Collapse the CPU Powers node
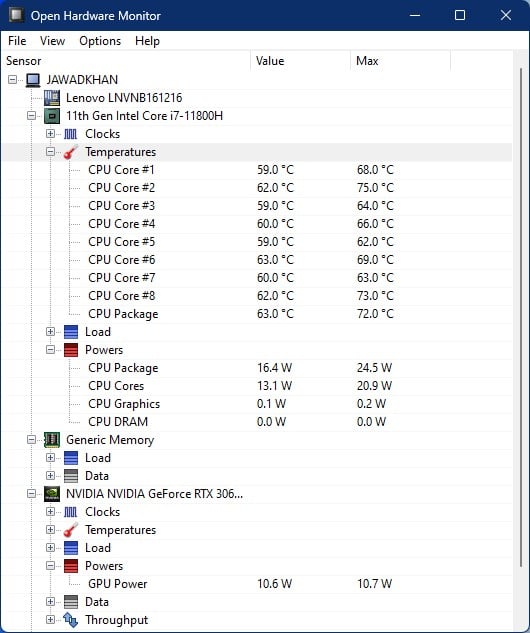 point(50,350)
